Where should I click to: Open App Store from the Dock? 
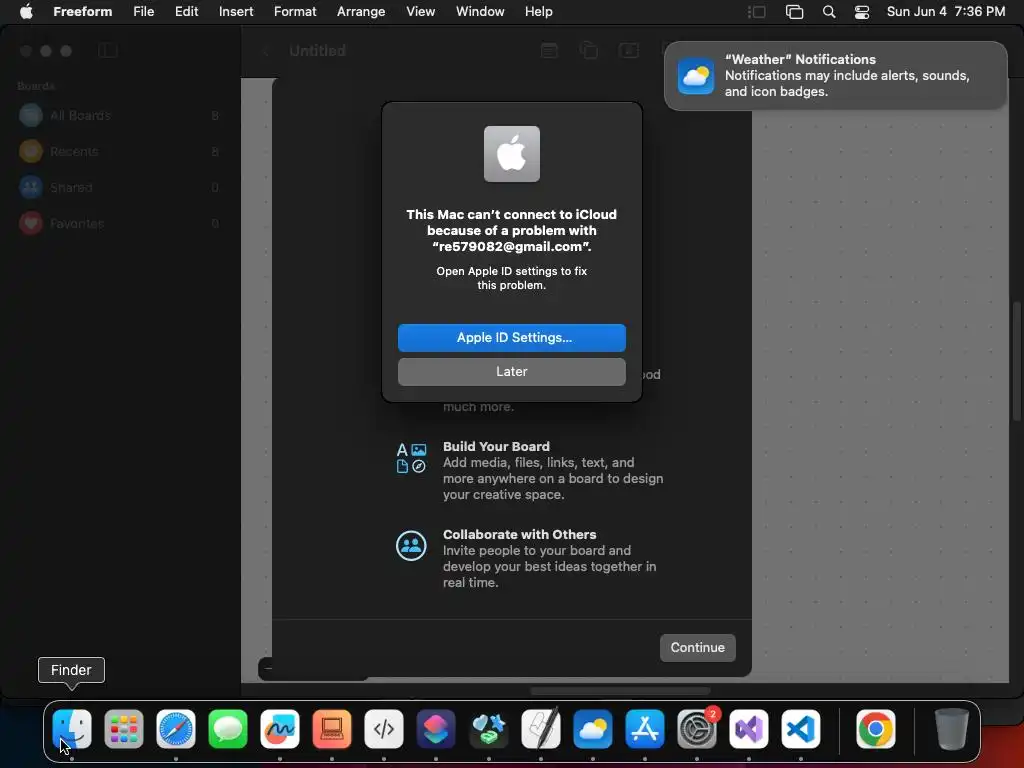pos(645,729)
